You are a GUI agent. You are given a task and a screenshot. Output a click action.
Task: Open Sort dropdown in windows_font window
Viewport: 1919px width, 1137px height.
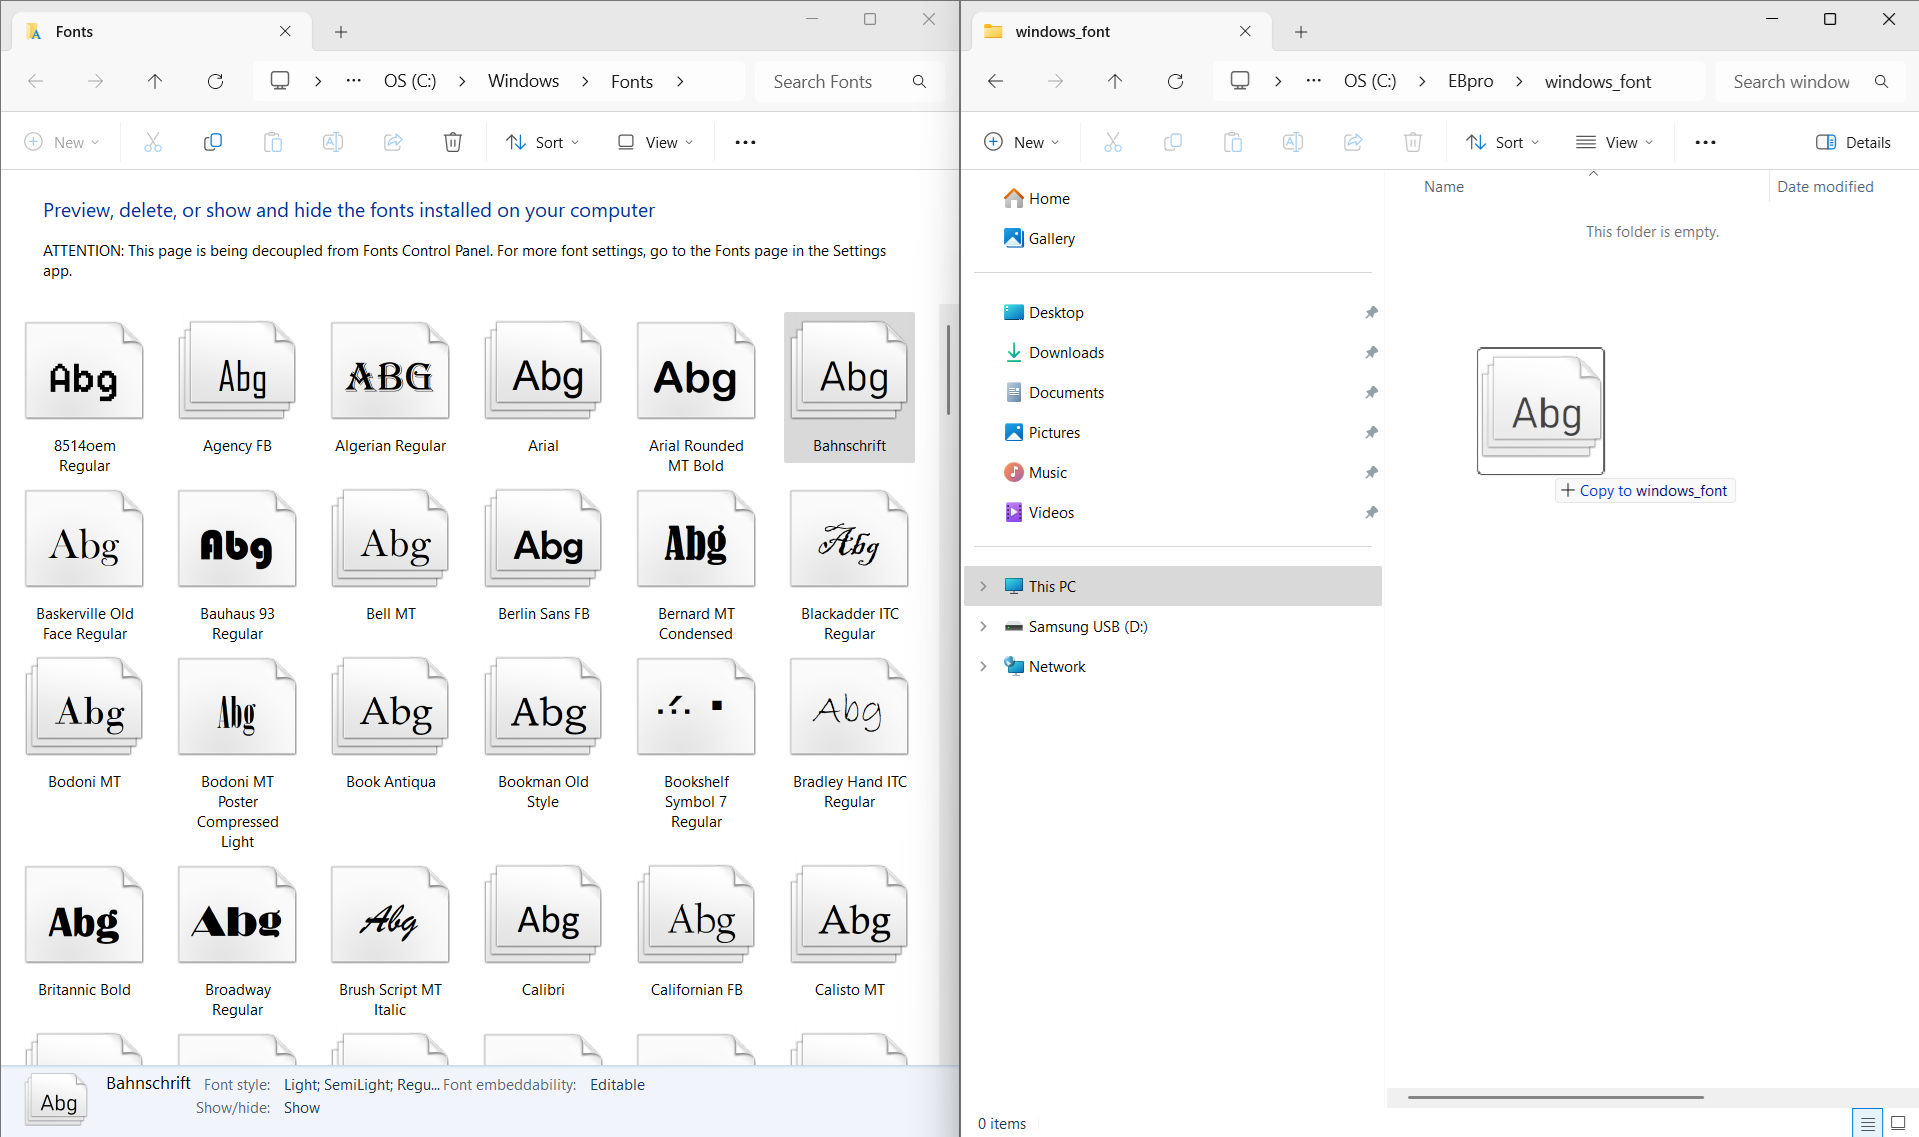[1503, 142]
